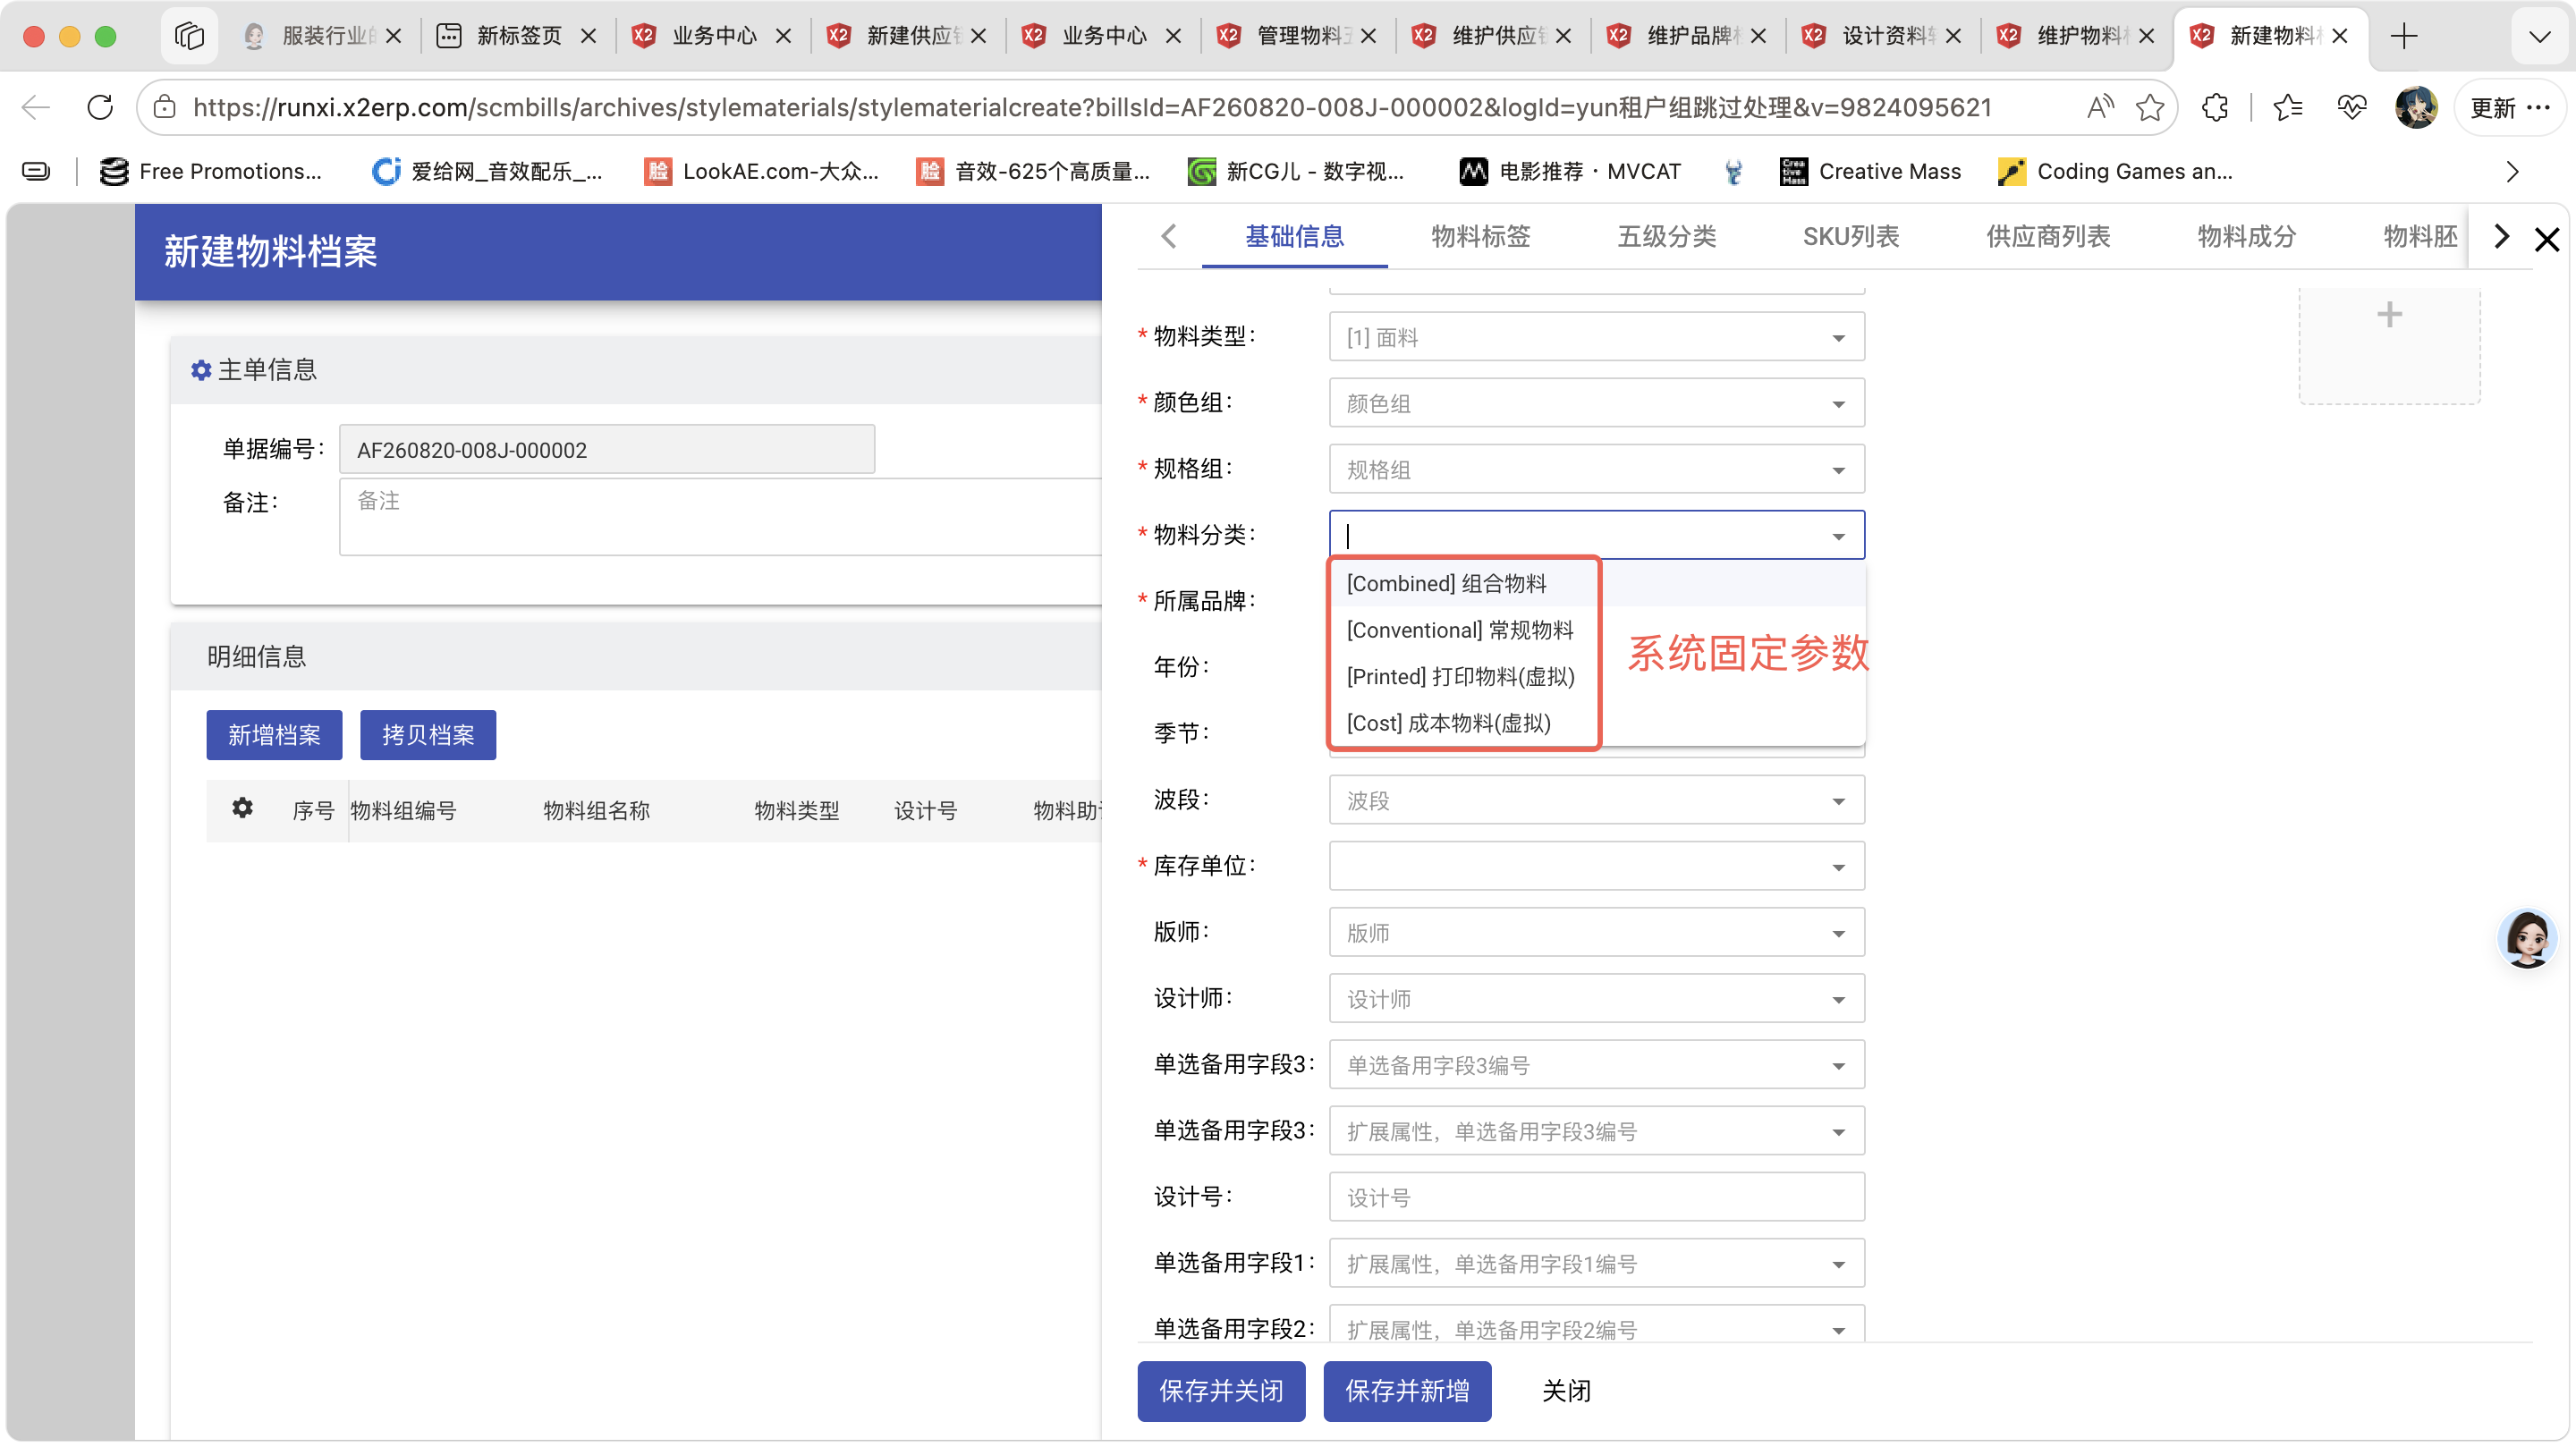
Task: Open the 波段 dropdown
Action: click(x=1596, y=800)
